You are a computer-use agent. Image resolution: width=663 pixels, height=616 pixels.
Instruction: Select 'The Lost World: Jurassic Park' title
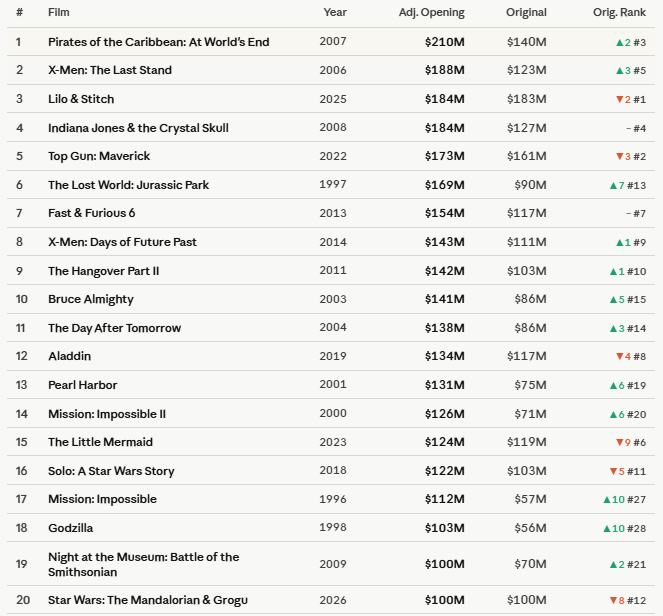tap(129, 185)
